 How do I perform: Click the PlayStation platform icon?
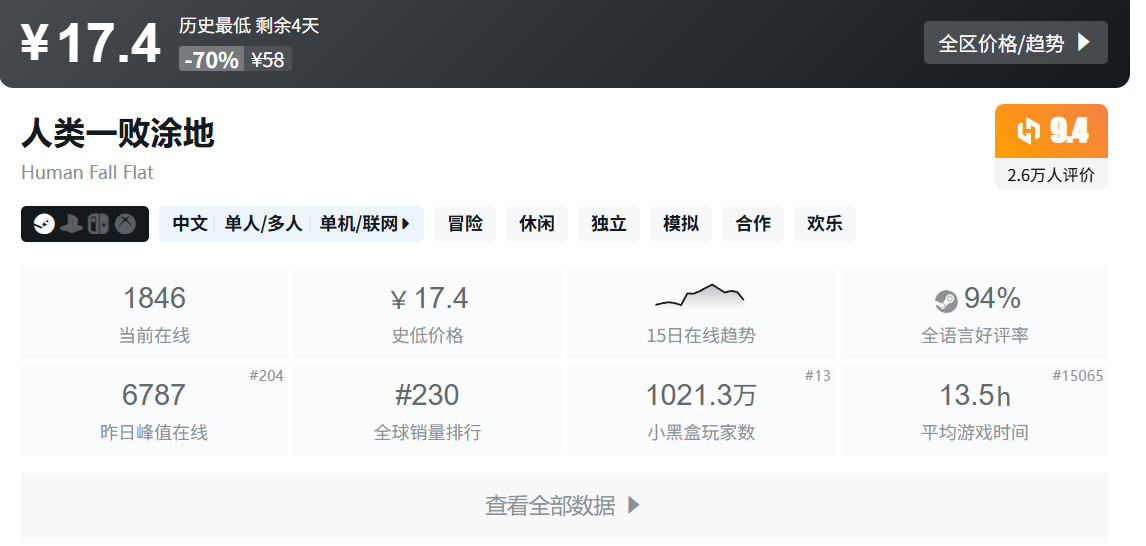(71, 224)
